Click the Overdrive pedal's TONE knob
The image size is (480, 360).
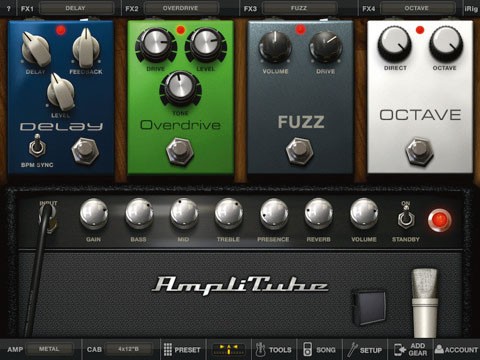pos(180,88)
